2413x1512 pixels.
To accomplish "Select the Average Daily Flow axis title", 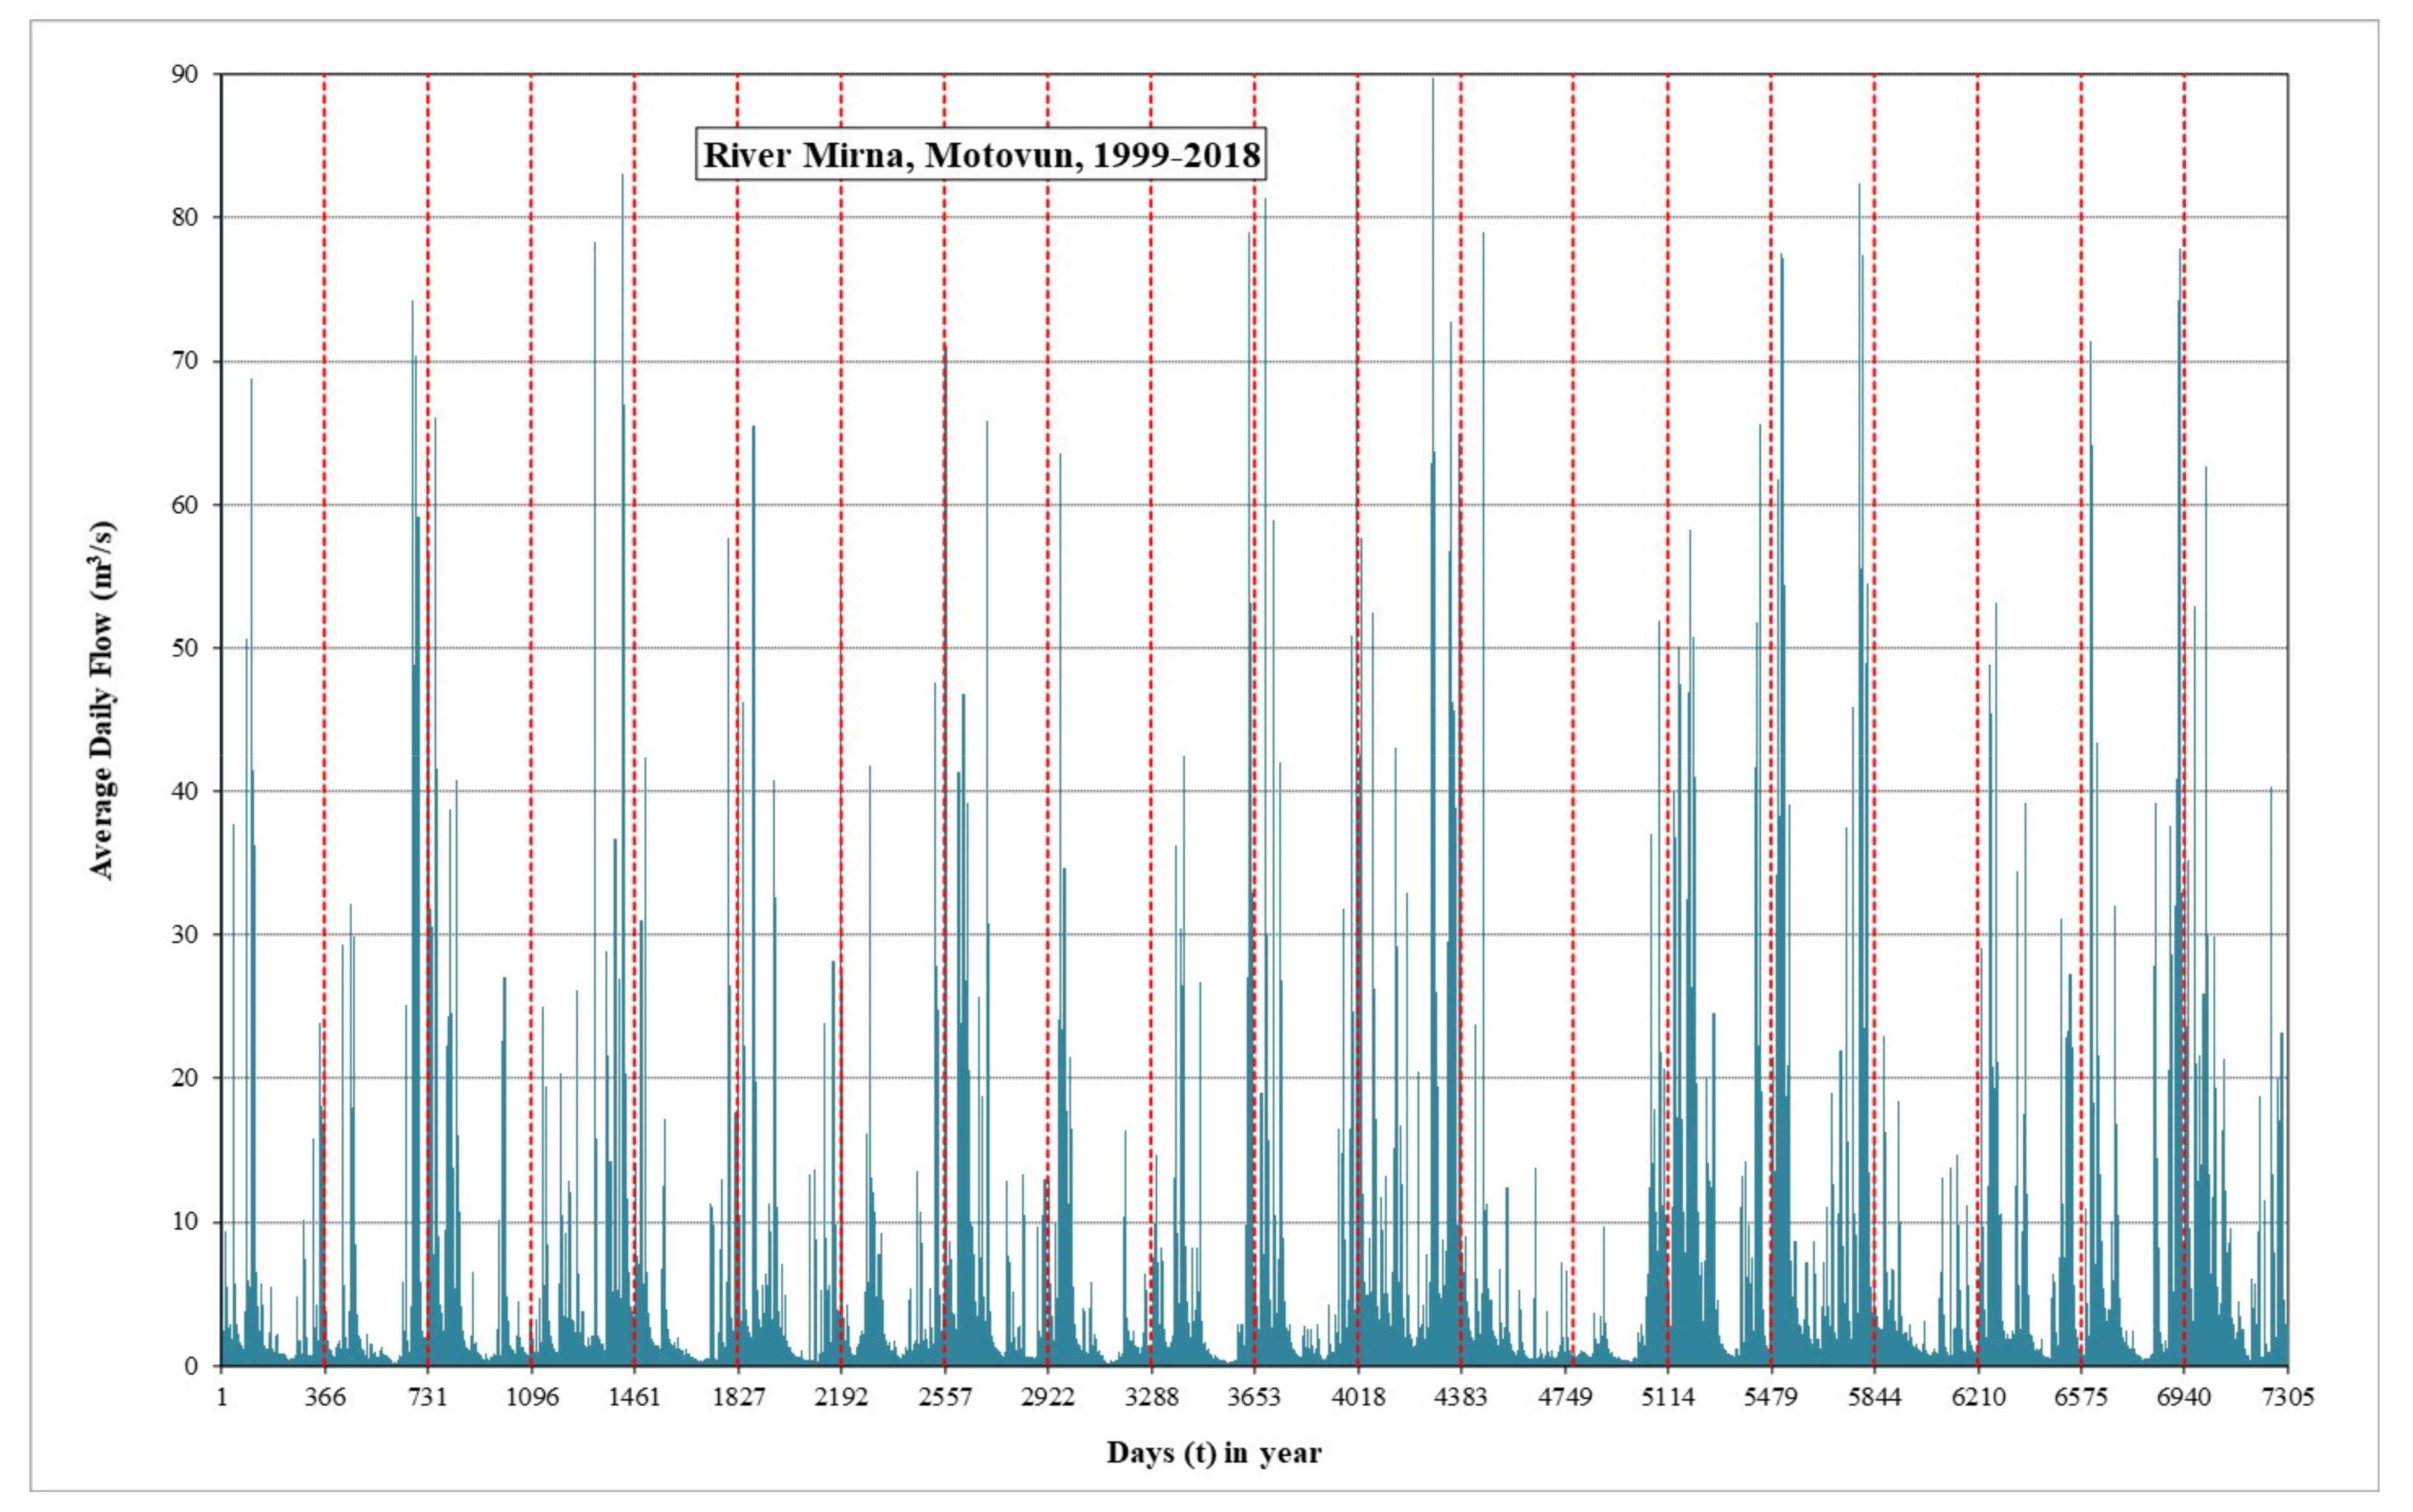I will coord(103,700).
